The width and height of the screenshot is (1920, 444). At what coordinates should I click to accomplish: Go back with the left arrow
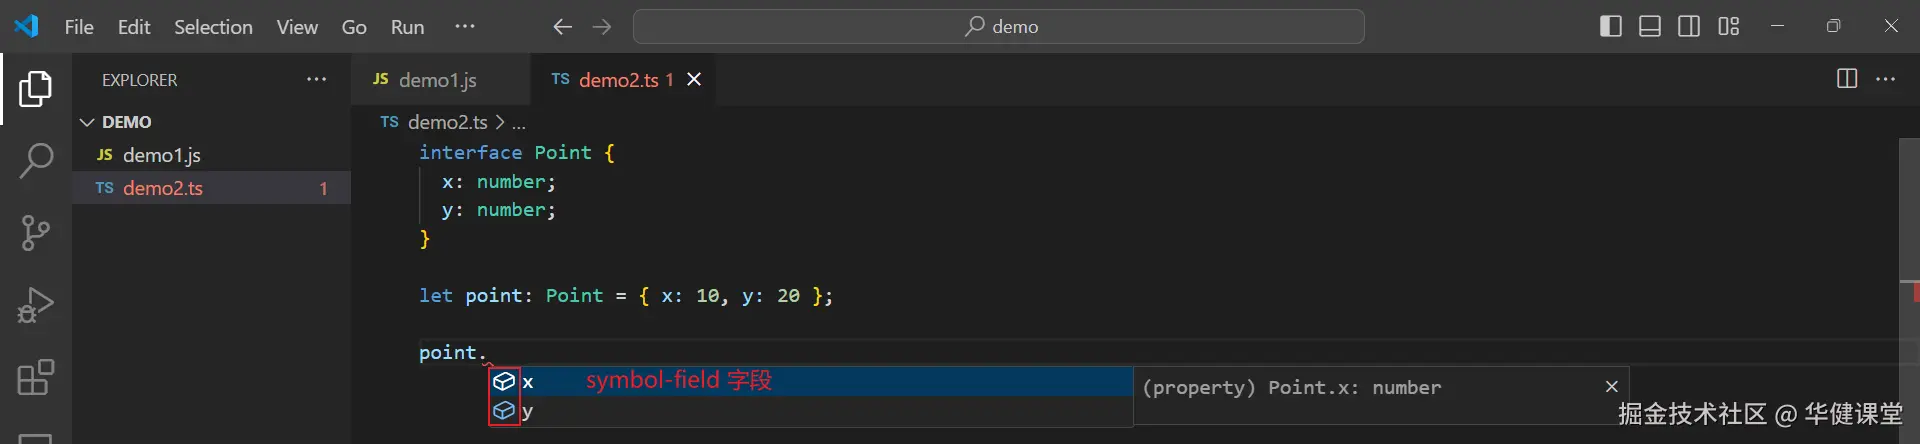pos(563,27)
